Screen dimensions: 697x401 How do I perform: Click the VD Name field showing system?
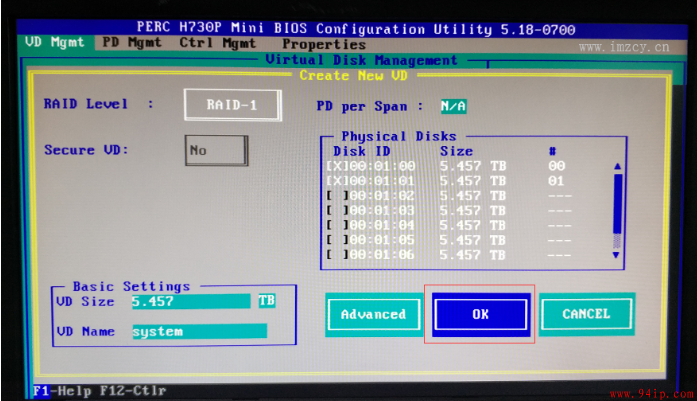click(200, 331)
